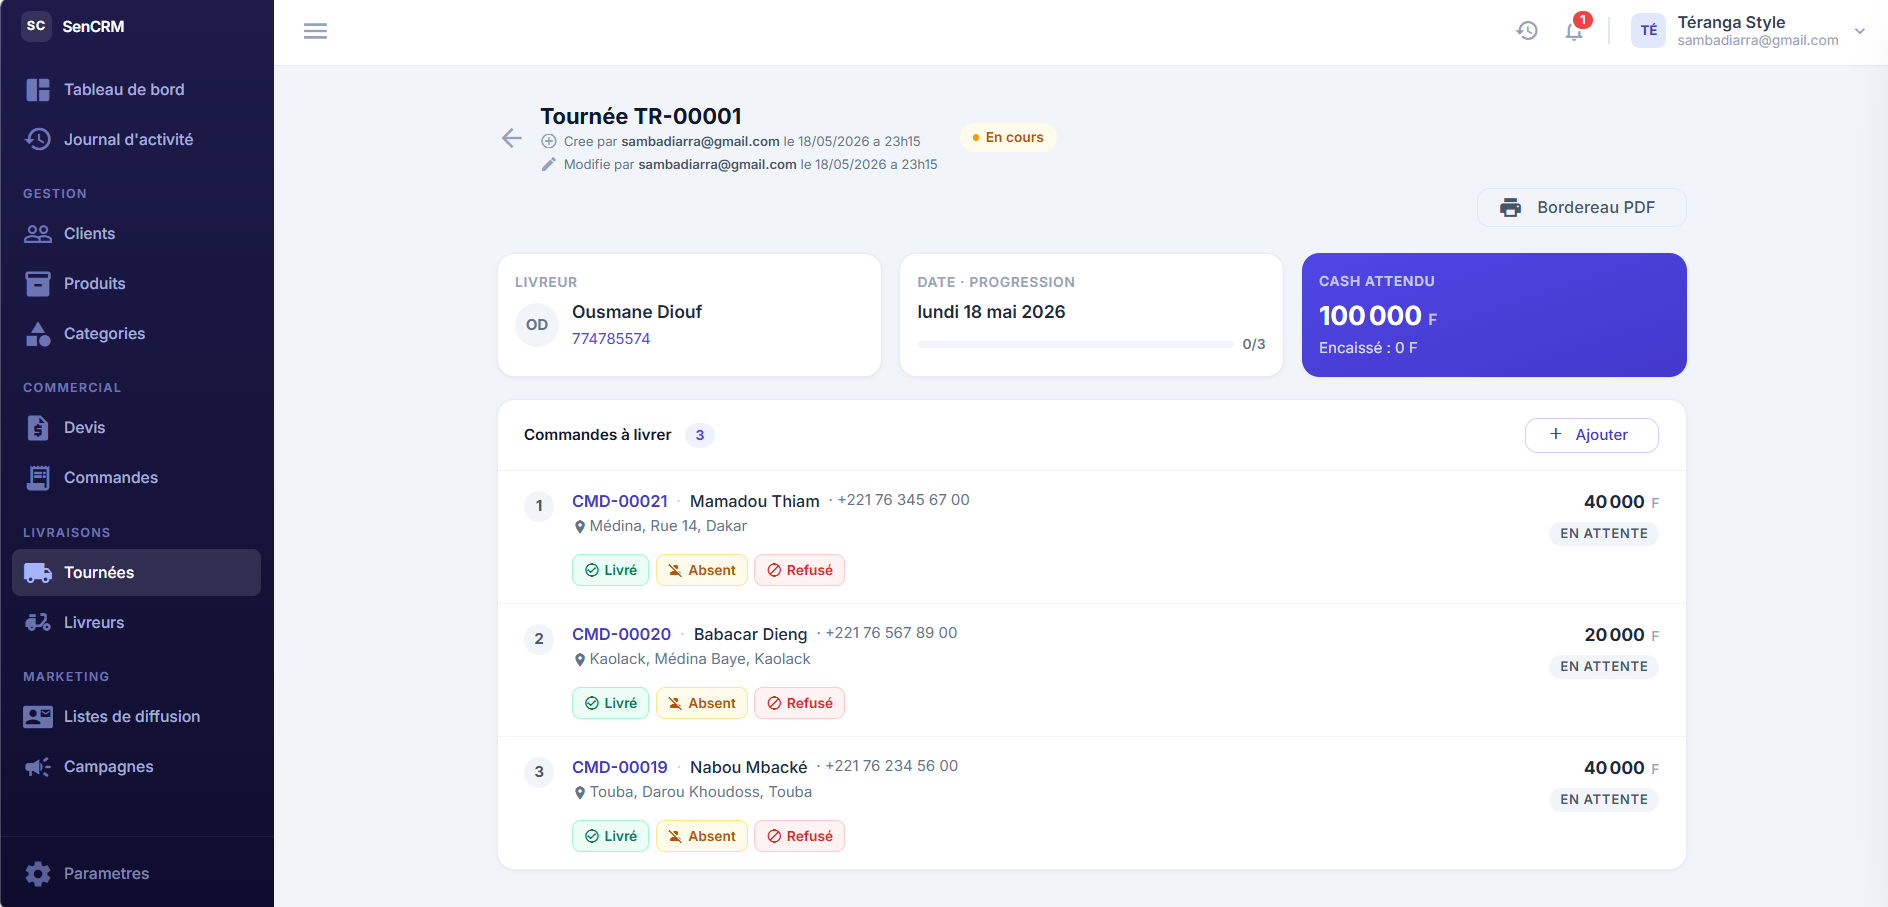Mark Nabou Mbacké's order Absent

(x=701, y=836)
